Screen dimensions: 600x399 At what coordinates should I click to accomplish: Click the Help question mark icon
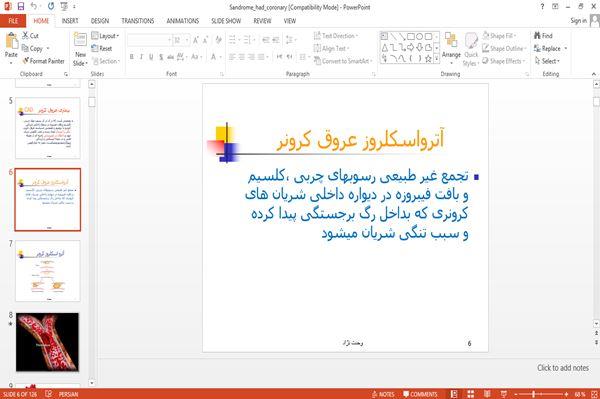(542, 7)
